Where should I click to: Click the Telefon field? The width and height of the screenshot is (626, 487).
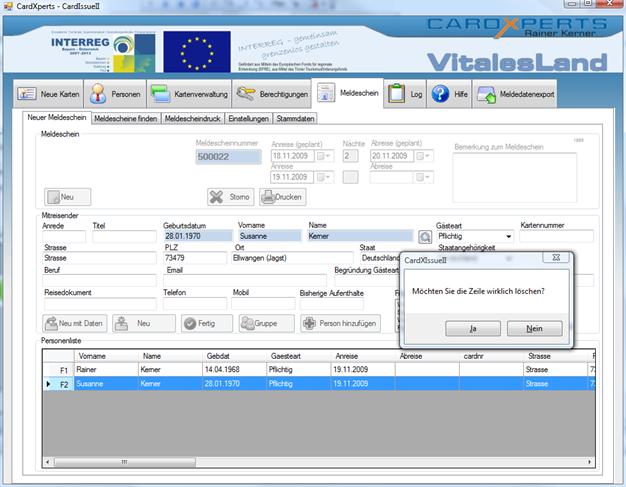click(x=195, y=304)
